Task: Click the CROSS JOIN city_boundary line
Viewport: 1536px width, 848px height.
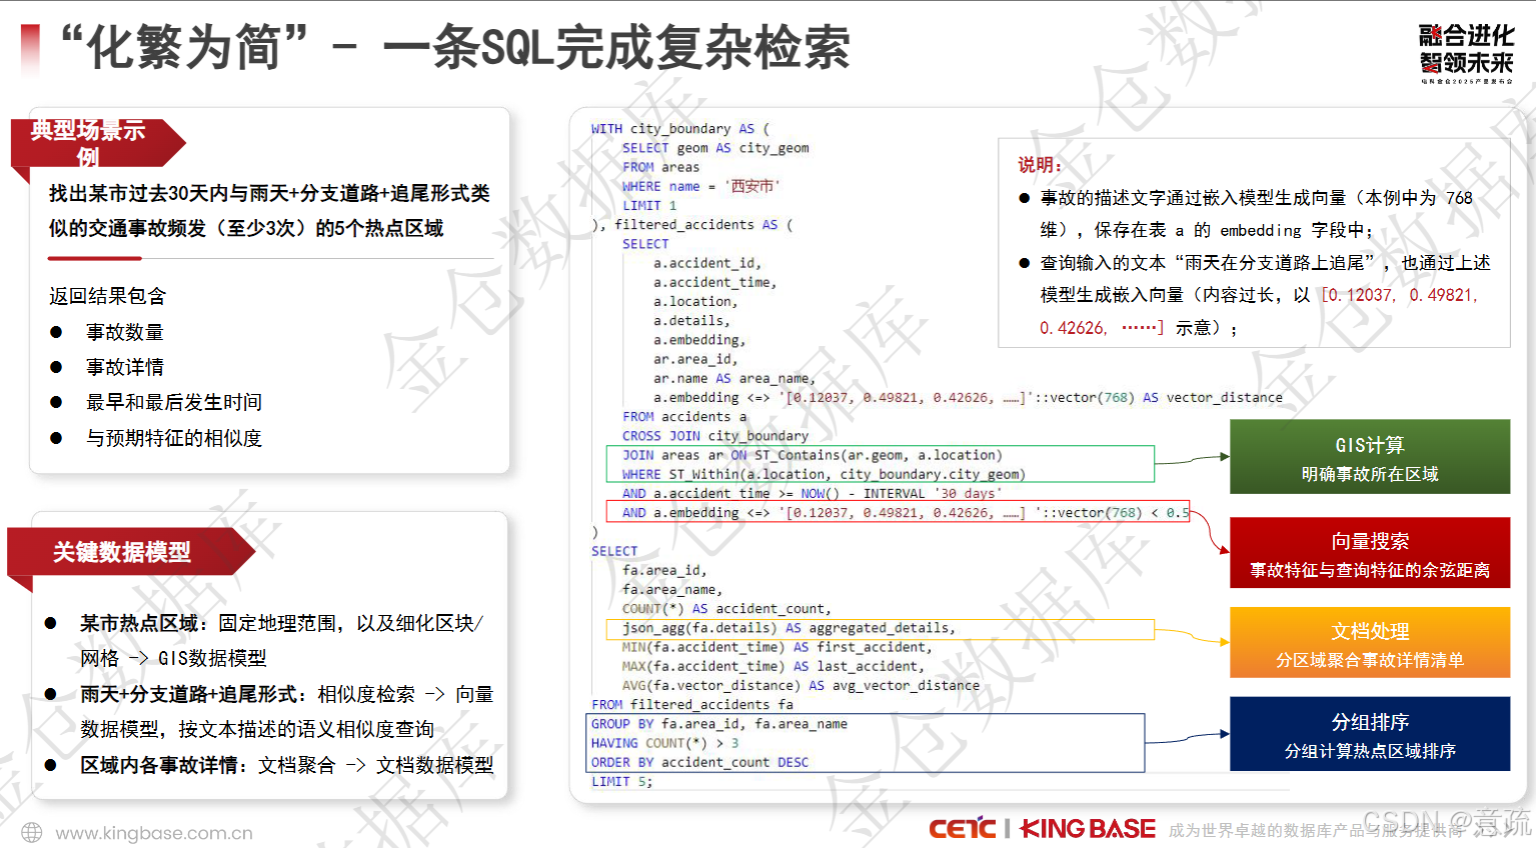Action: coord(715,436)
